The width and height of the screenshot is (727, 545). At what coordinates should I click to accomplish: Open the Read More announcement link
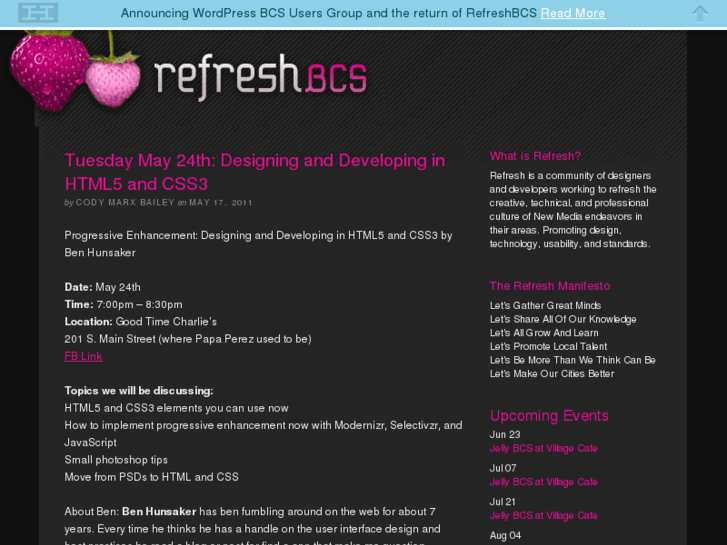(573, 13)
